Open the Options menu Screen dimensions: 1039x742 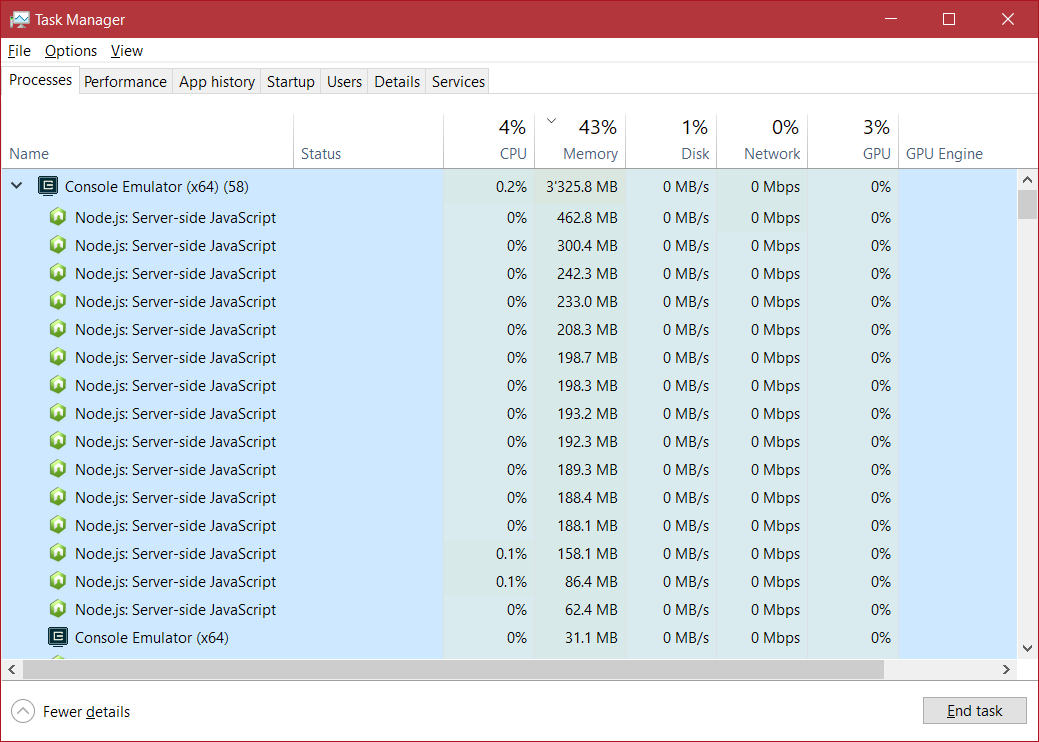[x=71, y=51]
